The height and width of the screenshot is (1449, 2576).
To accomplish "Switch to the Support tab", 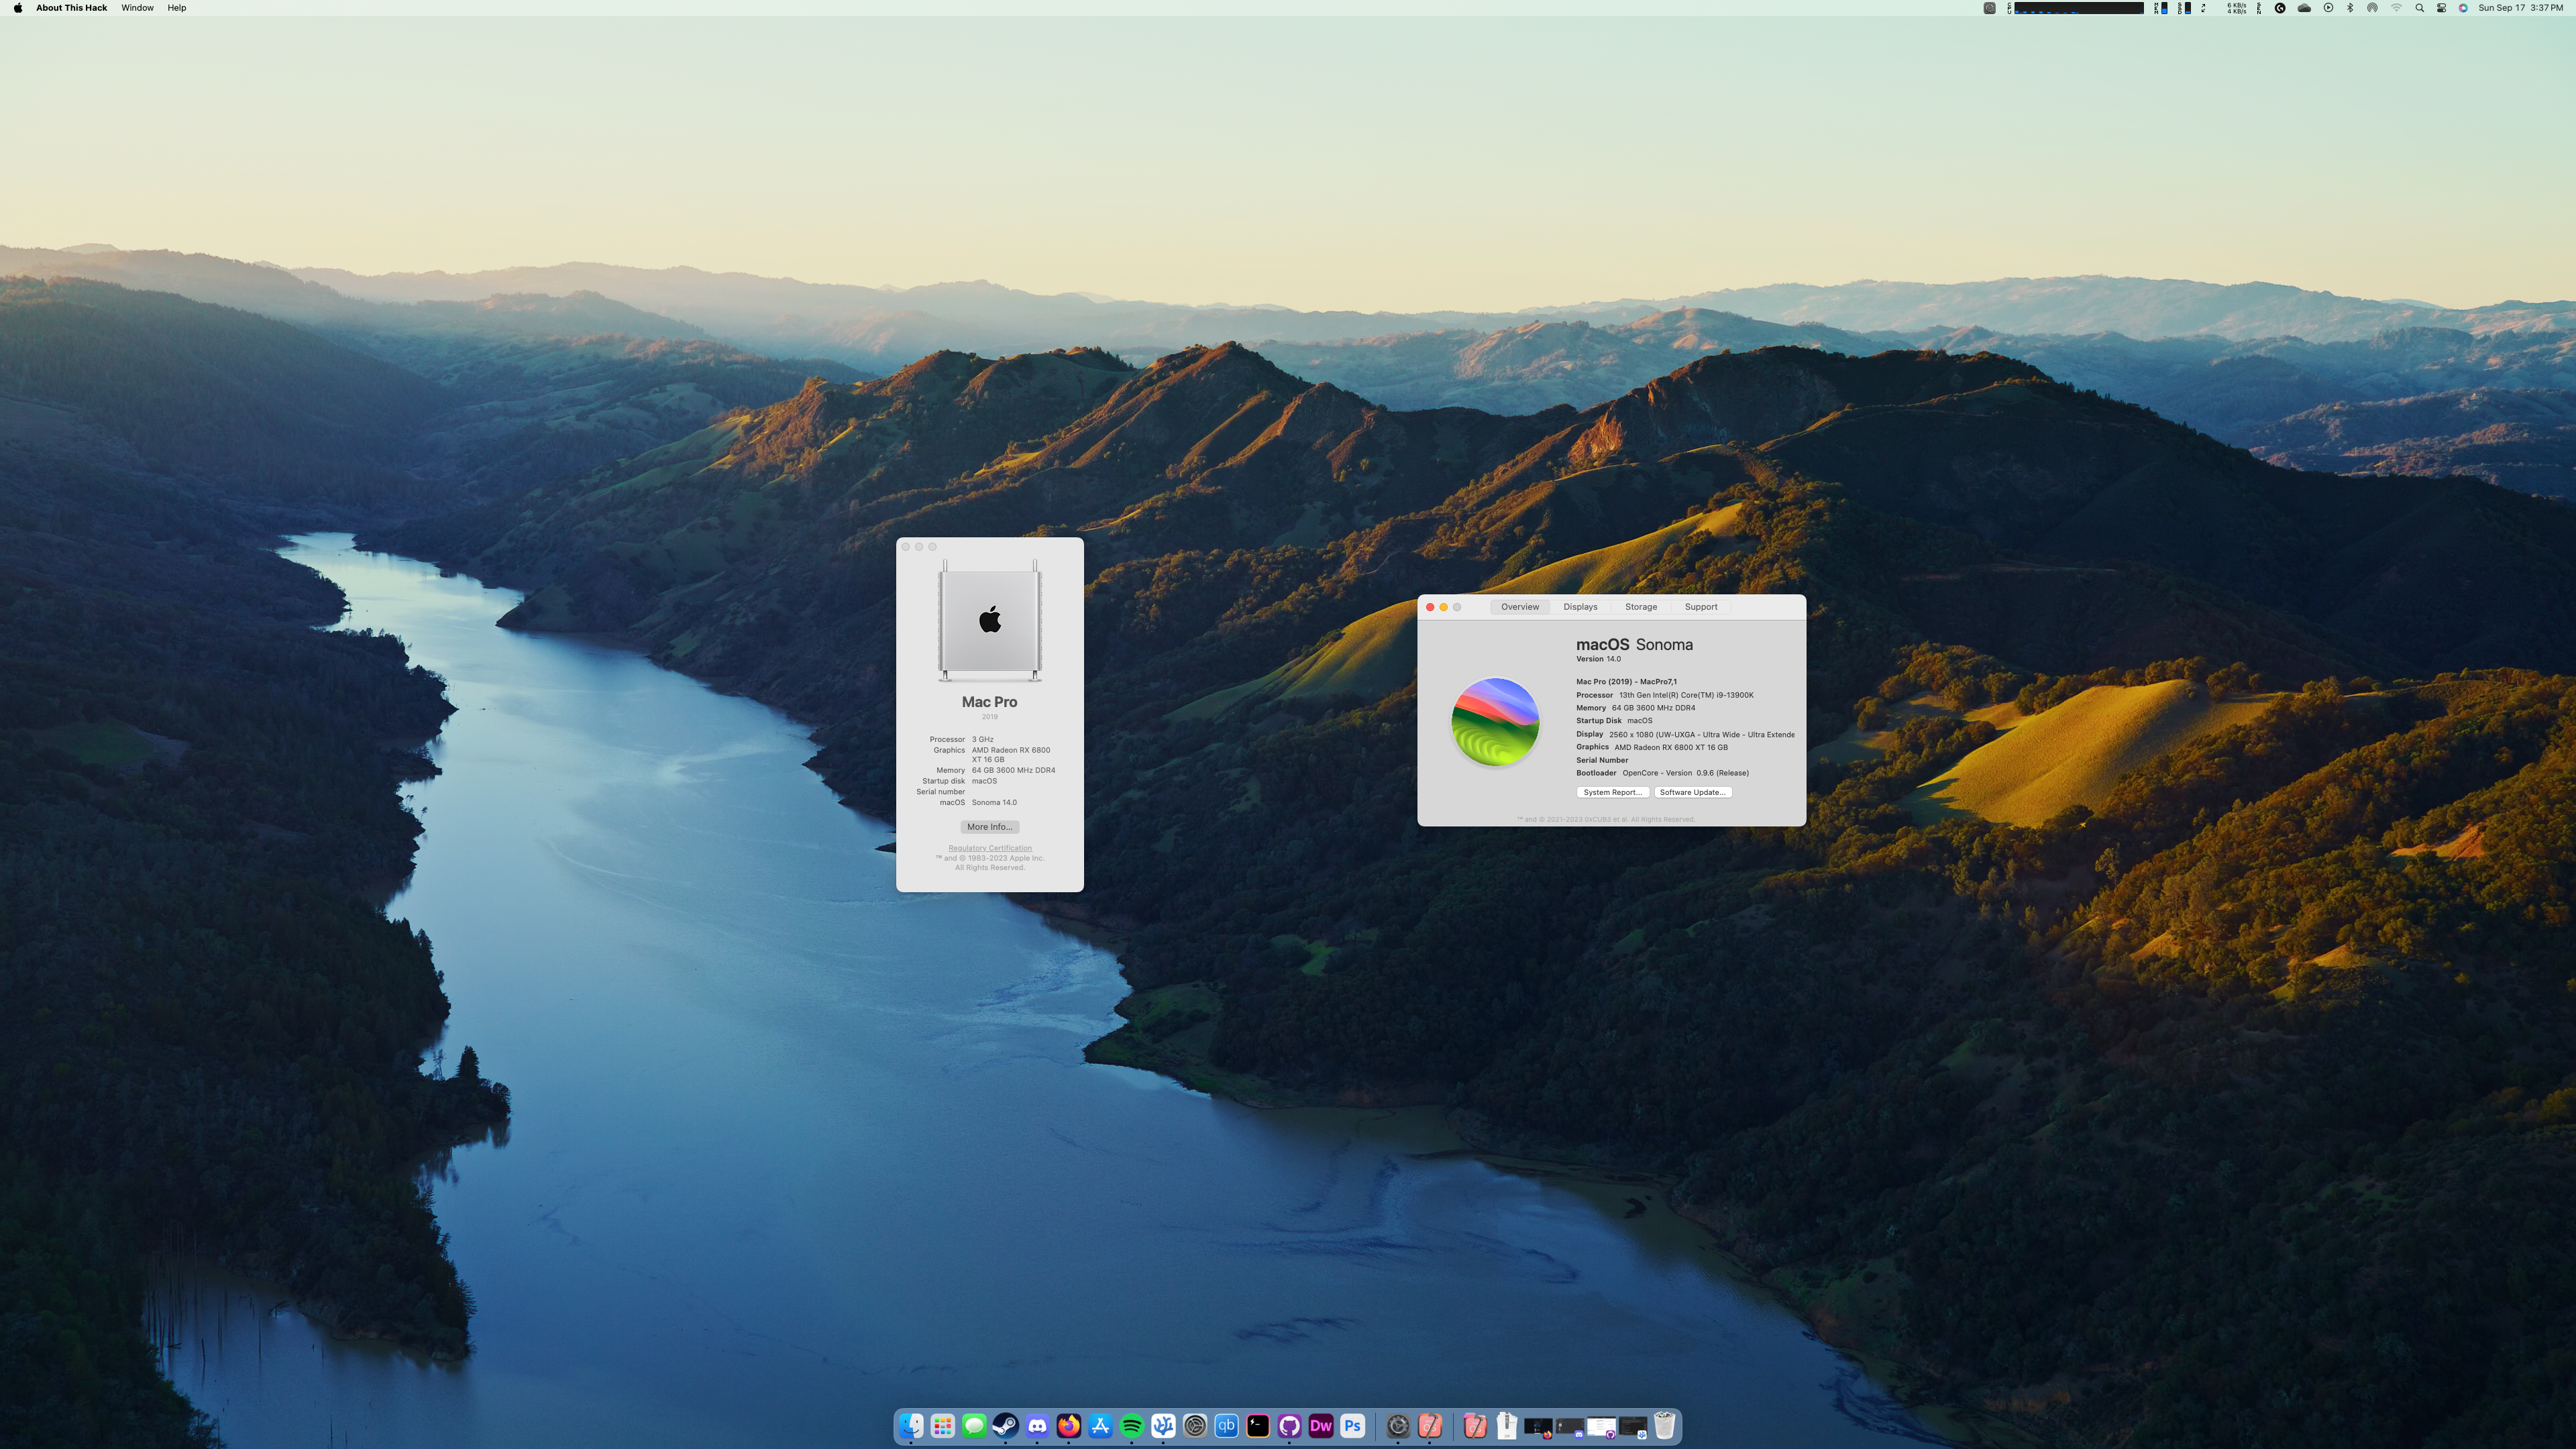I will pos(1701,607).
